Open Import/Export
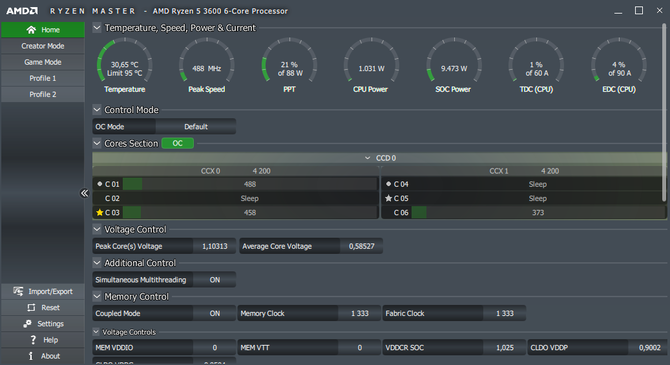Viewport: 670px width, 365px height. point(43,291)
